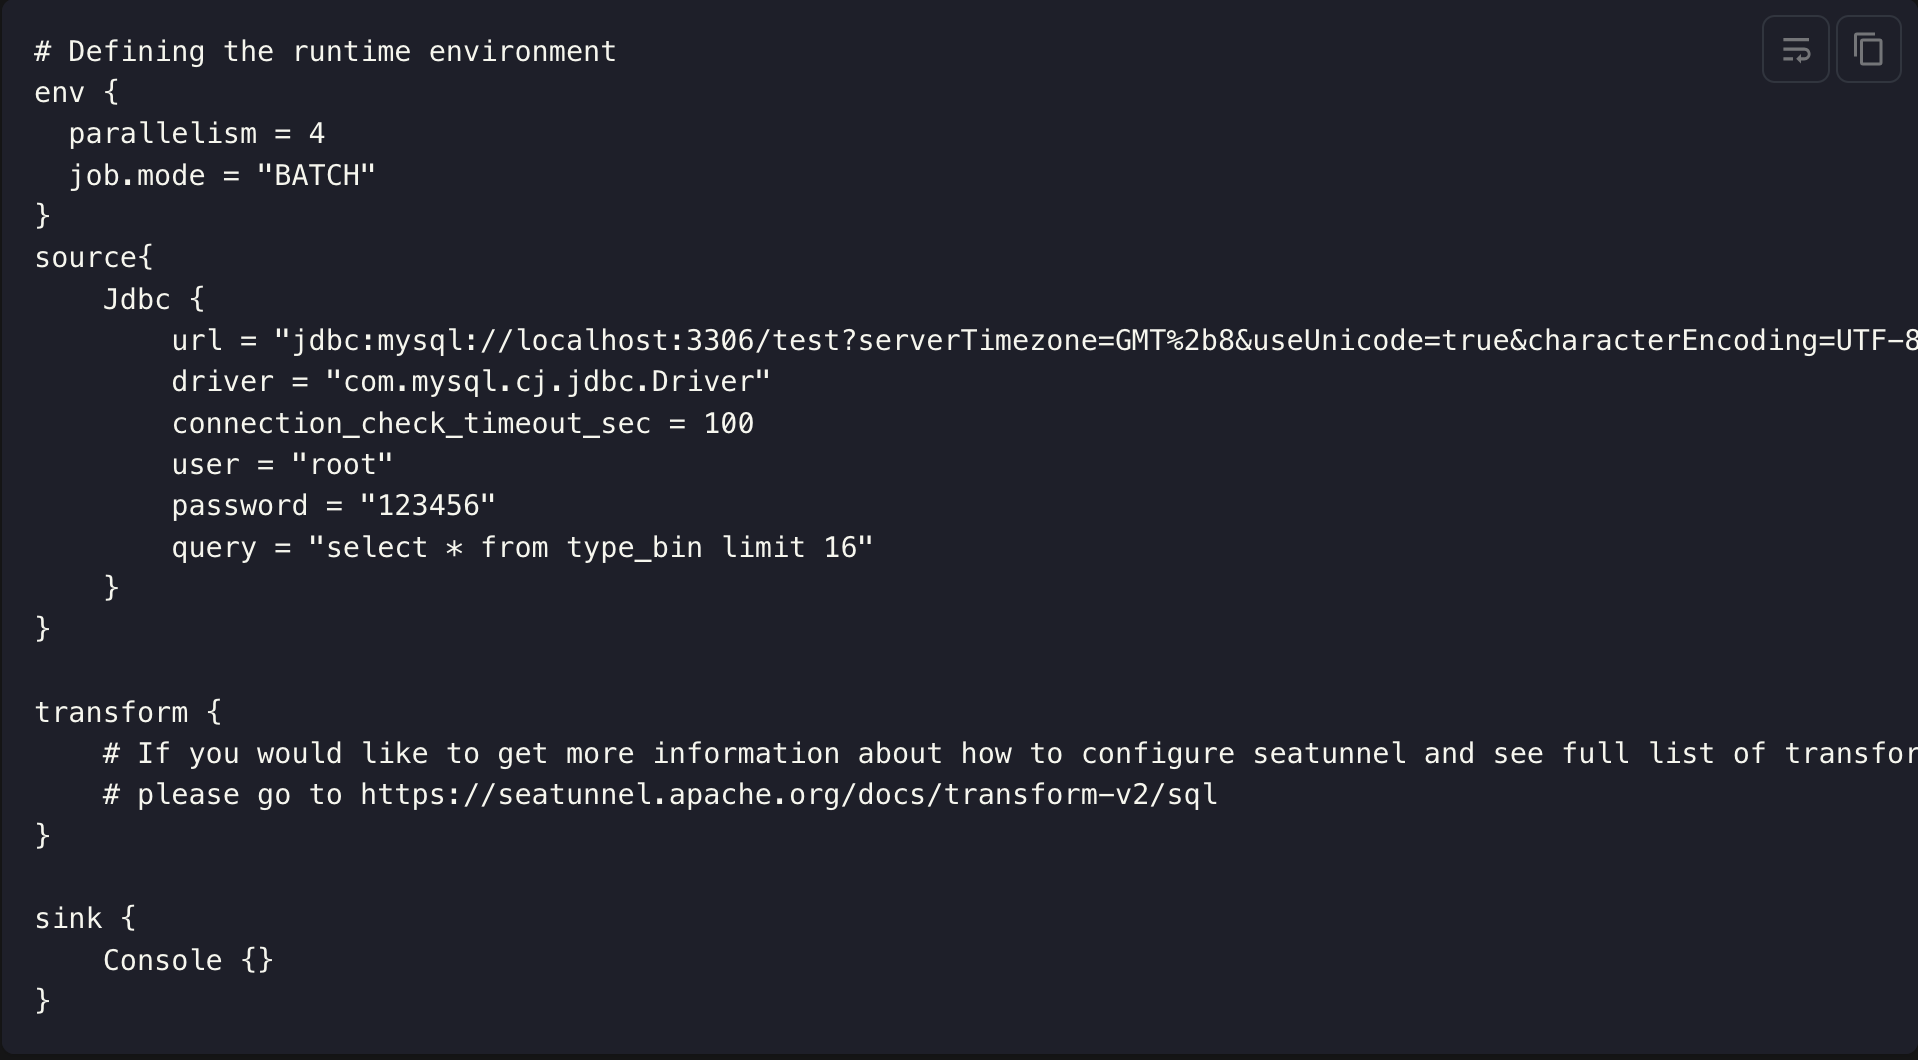
Task: Click the password "123456" value
Action: coord(428,506)
